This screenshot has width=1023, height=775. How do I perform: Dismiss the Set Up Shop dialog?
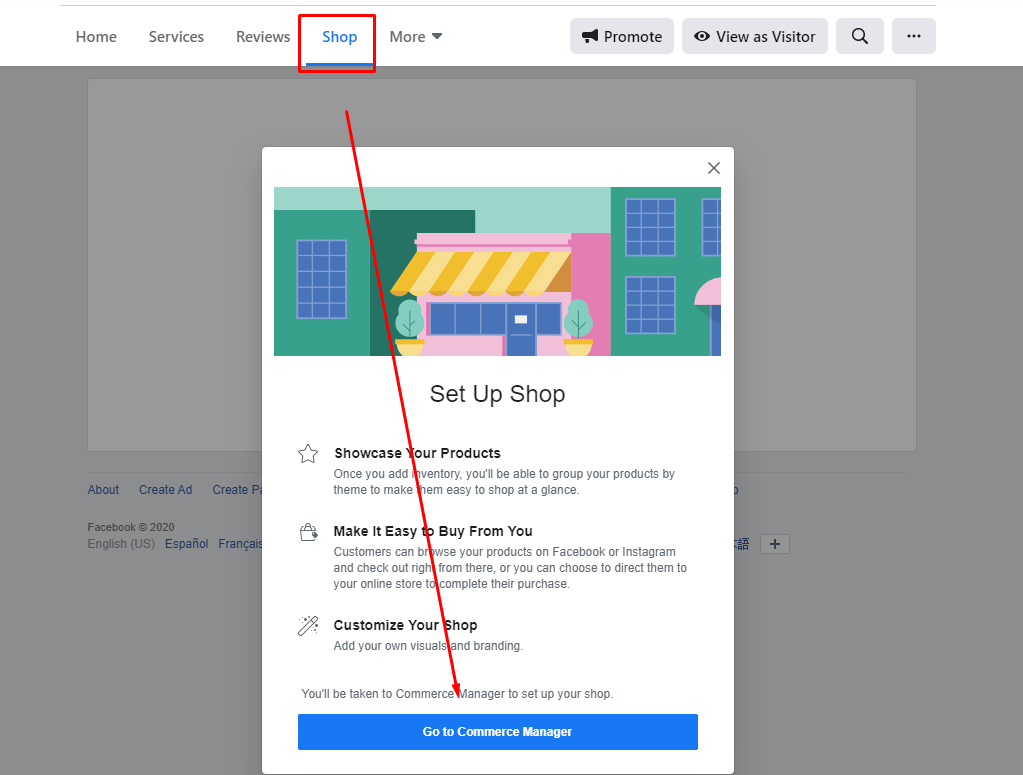[713, 167]
